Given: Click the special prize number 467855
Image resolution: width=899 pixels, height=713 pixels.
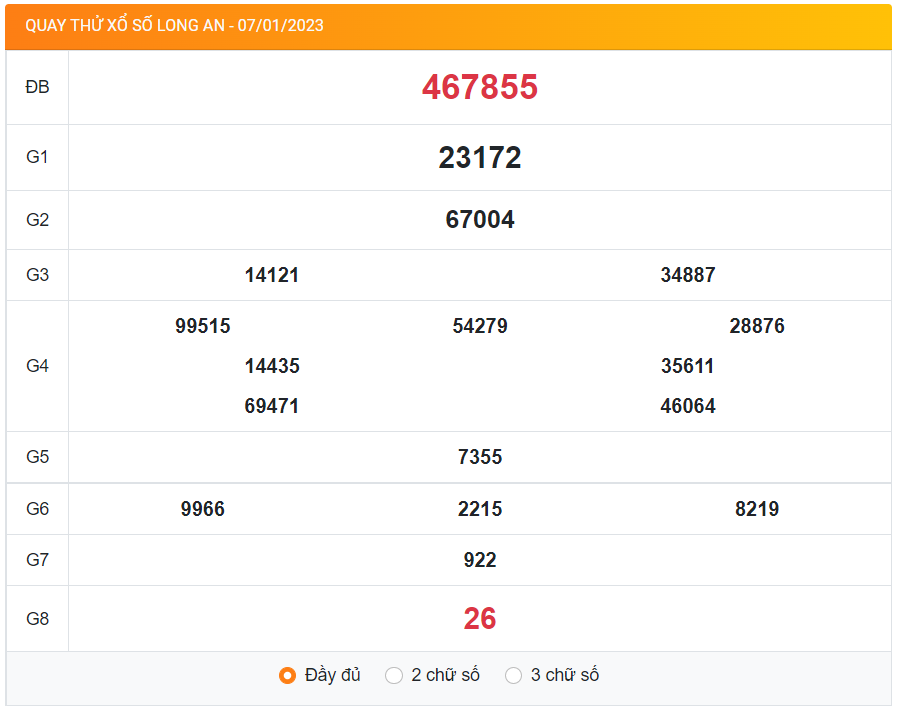Looking at the screenshot, I should pyautogui.click(x=480, y=88).
